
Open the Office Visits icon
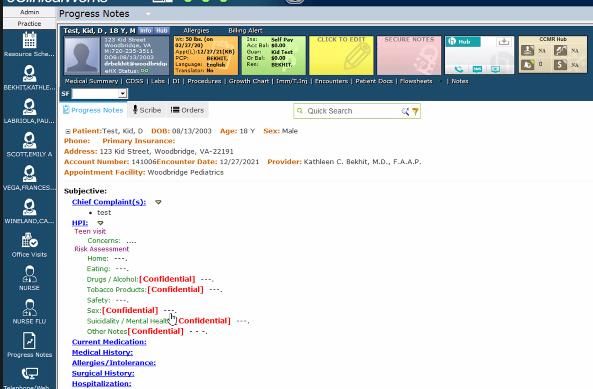click(29, 240)
